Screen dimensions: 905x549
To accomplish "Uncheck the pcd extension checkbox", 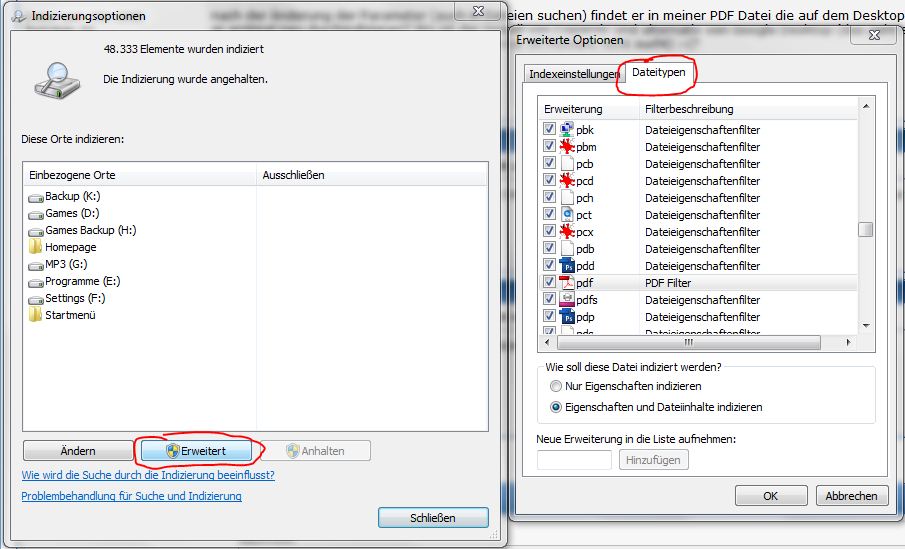I will pos(549,180).
